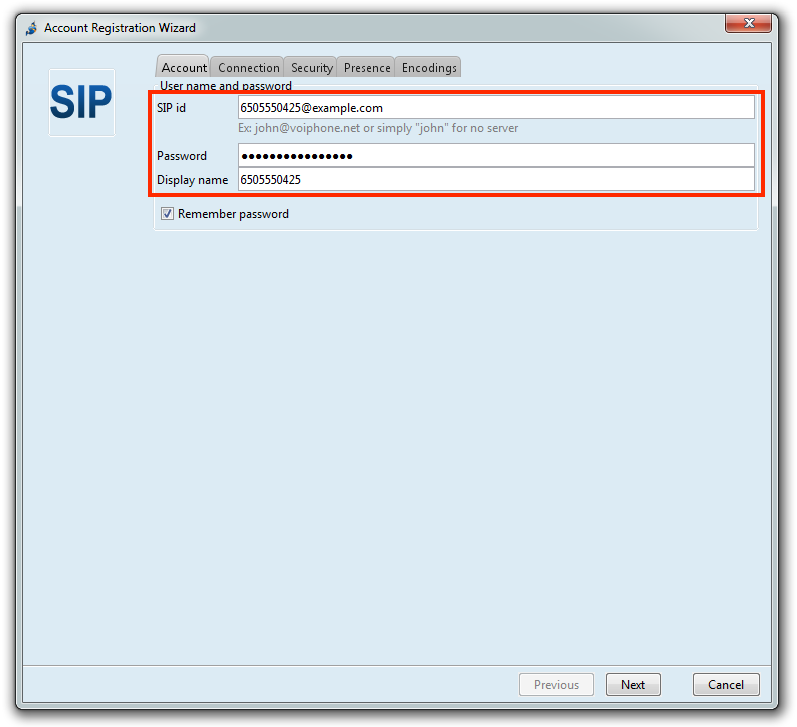Cancel the account registration
This screenshot has height=727, width=797.
[726, 685]
